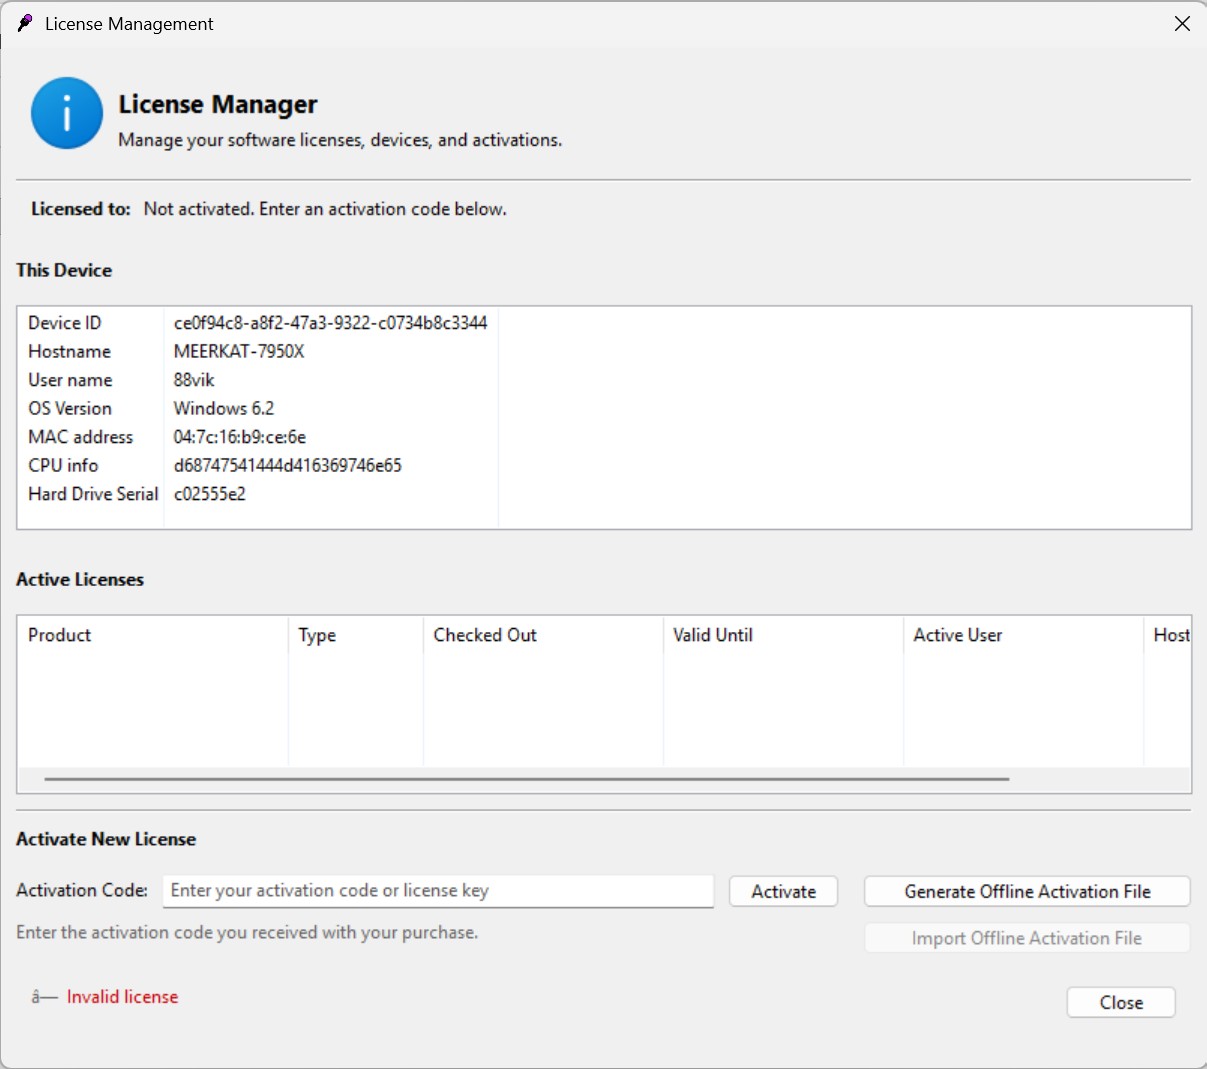Click the Device ID label
1207x1069 pixels.
tap(64, 323)
